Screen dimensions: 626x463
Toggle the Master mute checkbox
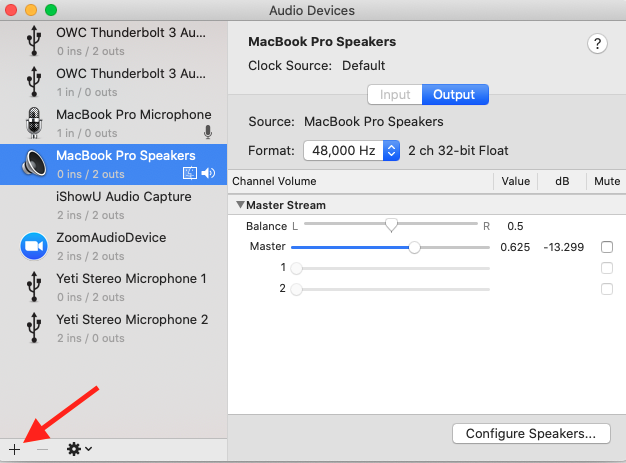click(606, 247)
